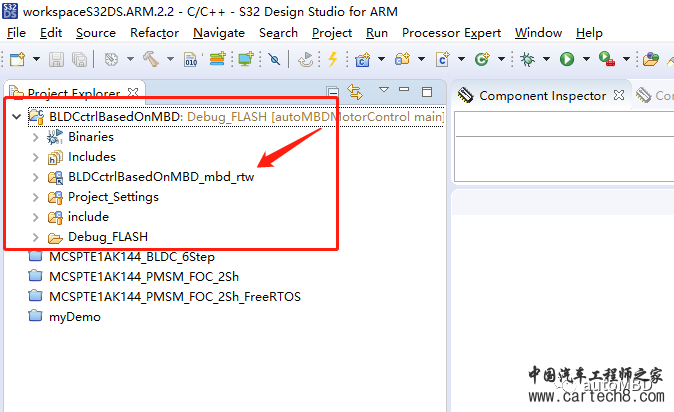Close the Project Explorer view

(133, 92)
